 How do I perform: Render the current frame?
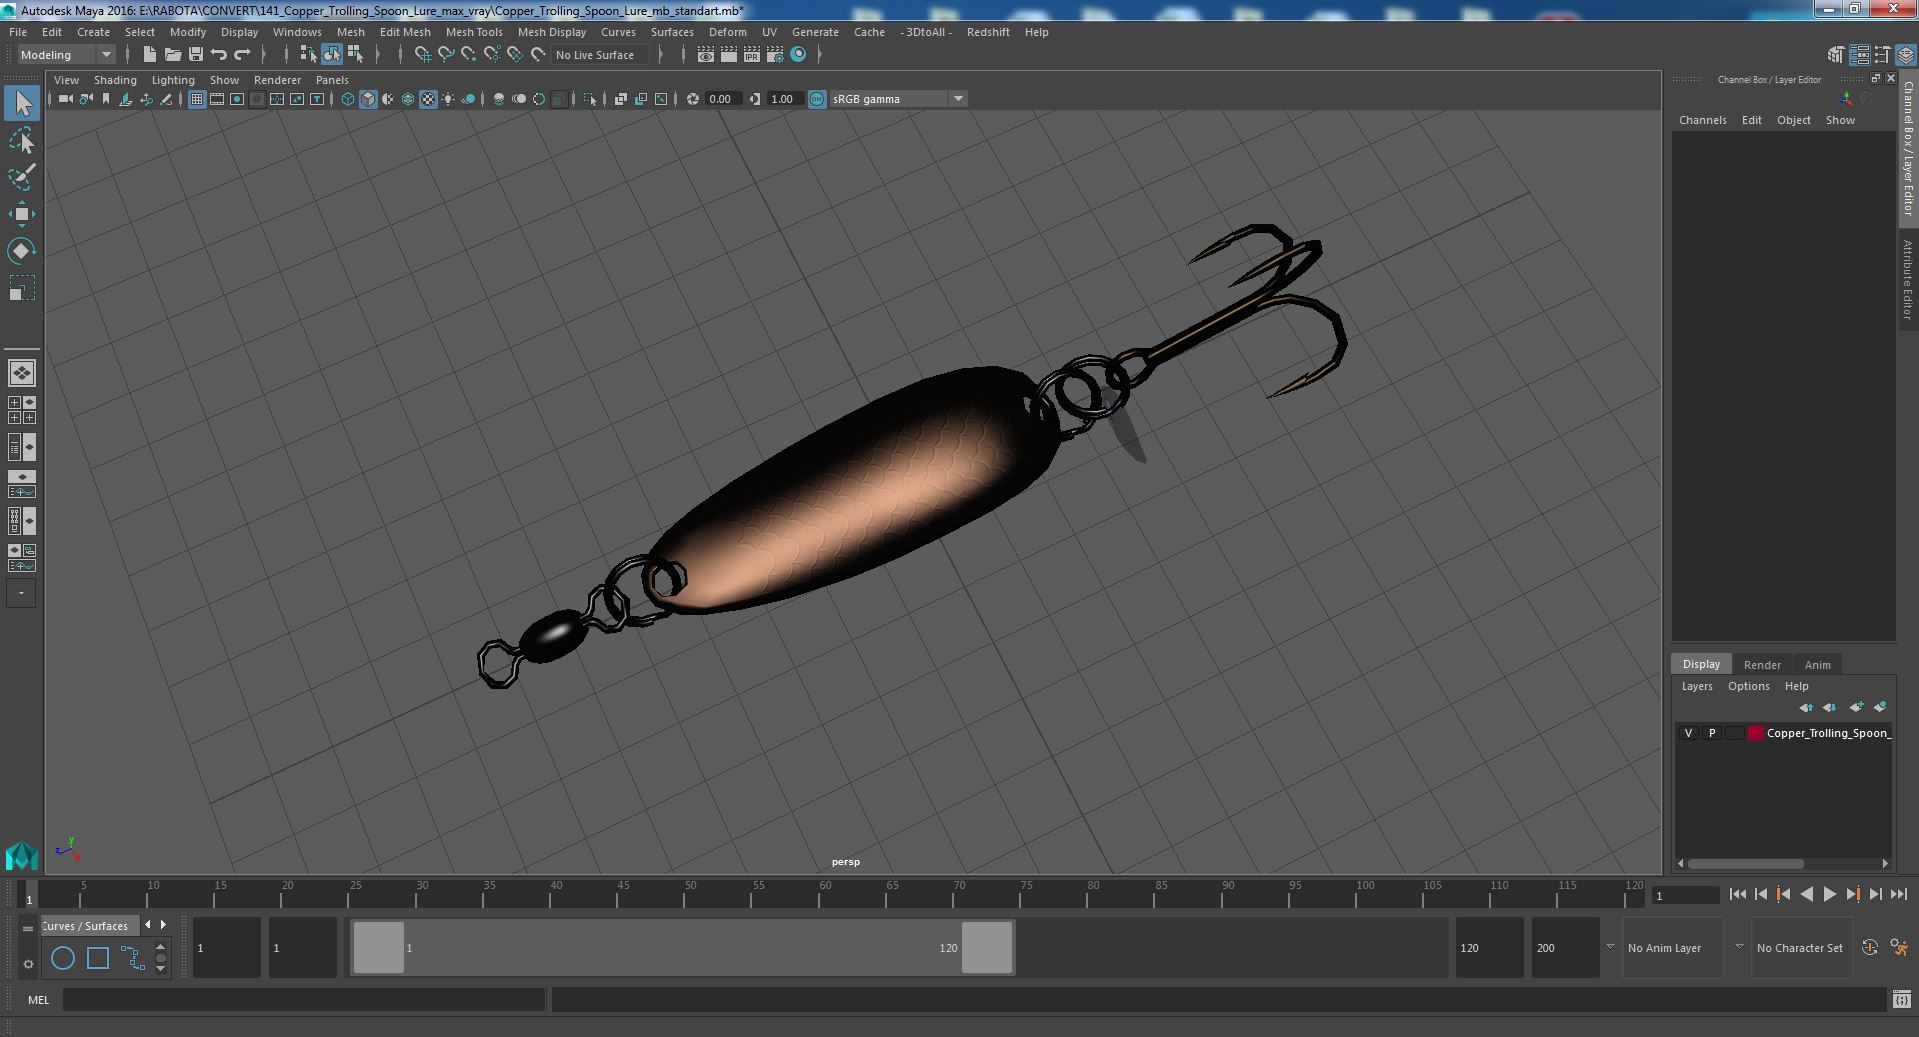point(729,55)
